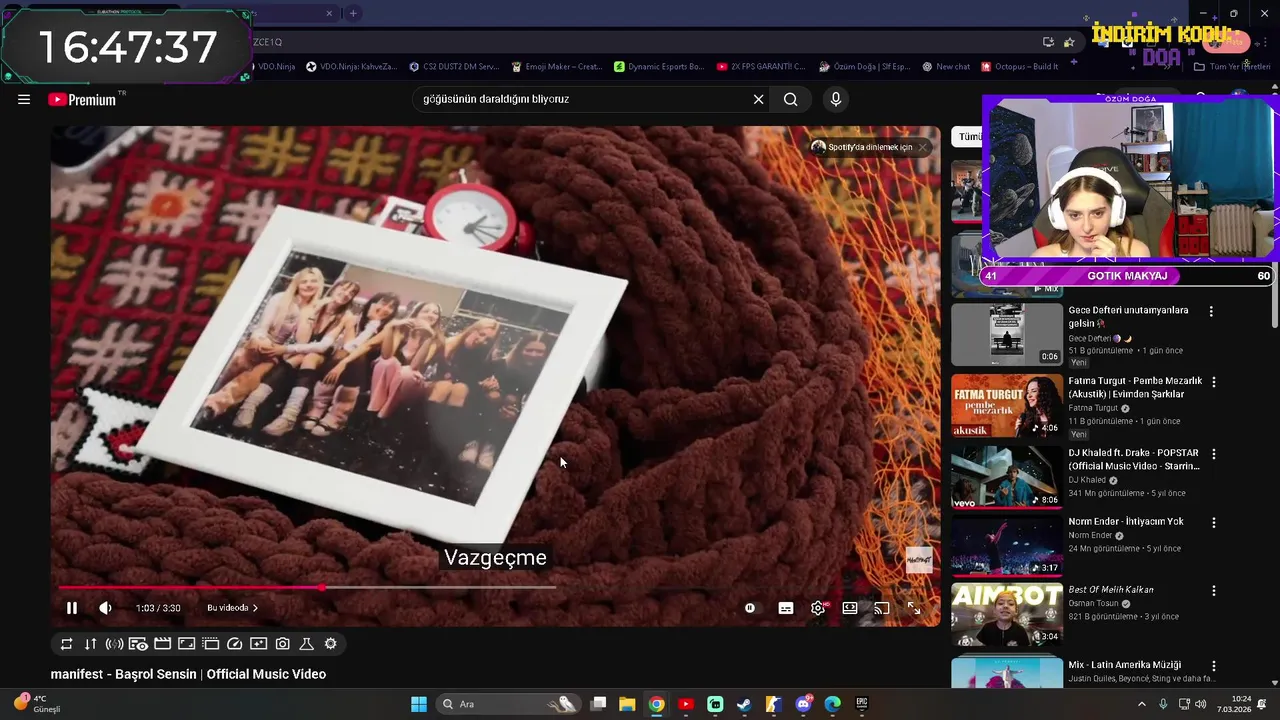
Task: Open the options menu for Fatma Turgut video
Action: click(1214, 382)
